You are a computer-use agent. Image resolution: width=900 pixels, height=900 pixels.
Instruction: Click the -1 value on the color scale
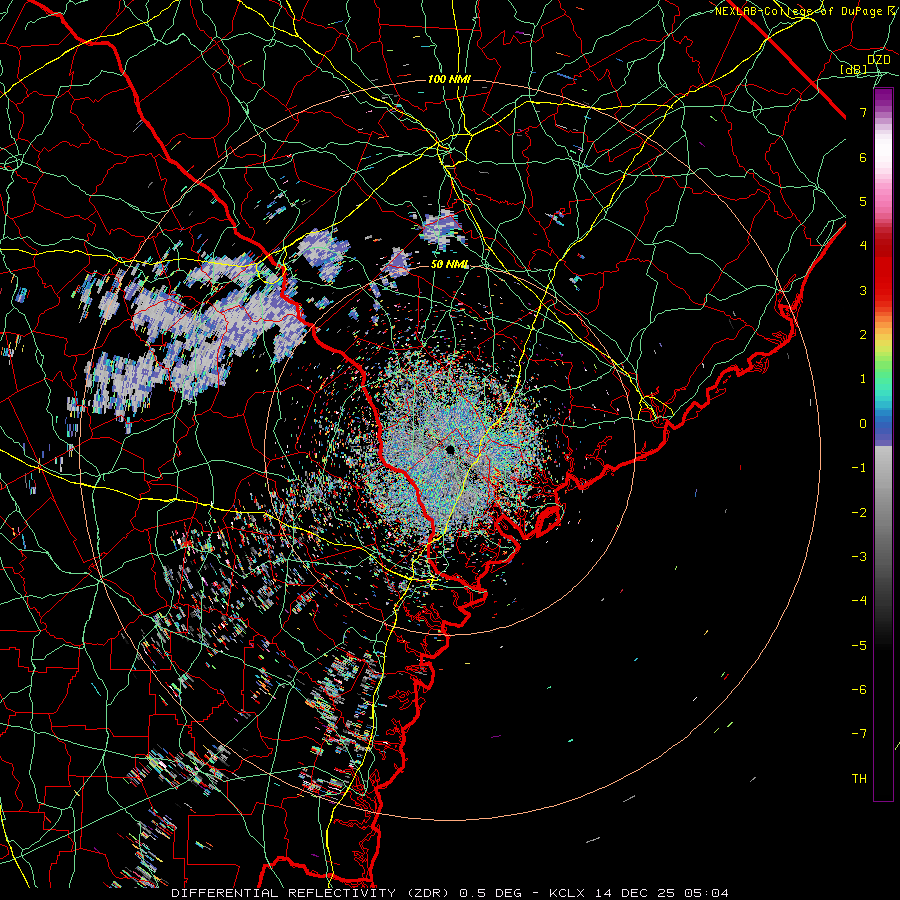click(x=859, y=468)
